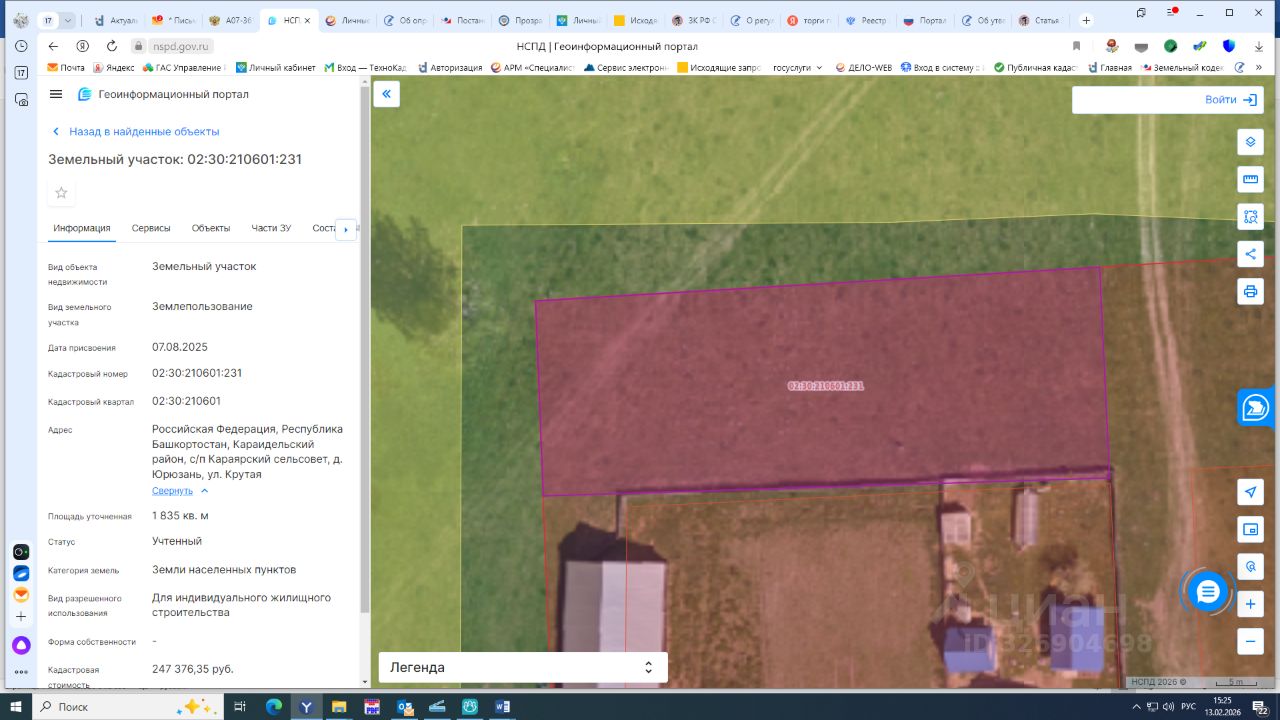
Task: Expand the Легенда legend panel
Action: [x=522, y=667]
